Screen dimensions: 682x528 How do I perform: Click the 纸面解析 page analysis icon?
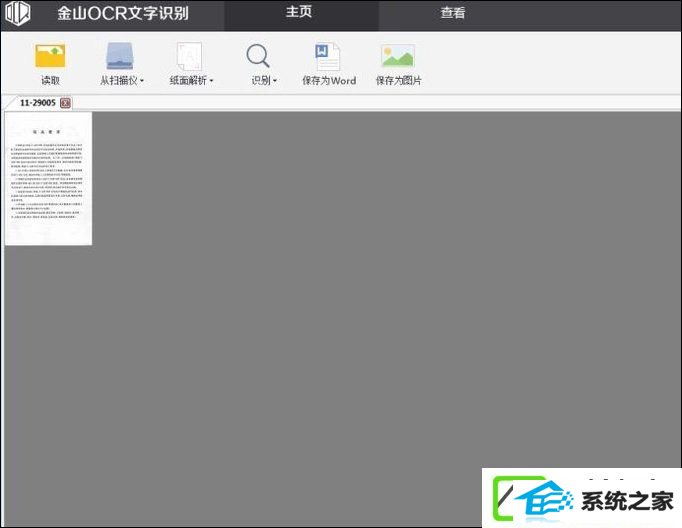tap(189, 56)
